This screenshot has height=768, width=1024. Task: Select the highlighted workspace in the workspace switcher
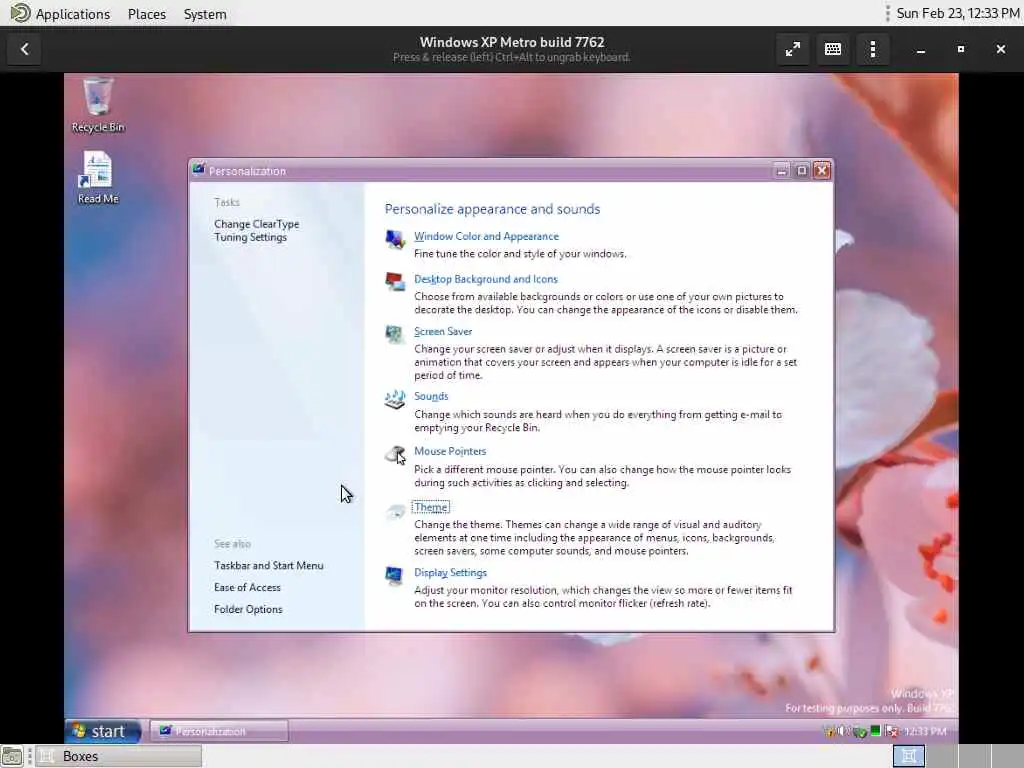[x=908, y=756]
